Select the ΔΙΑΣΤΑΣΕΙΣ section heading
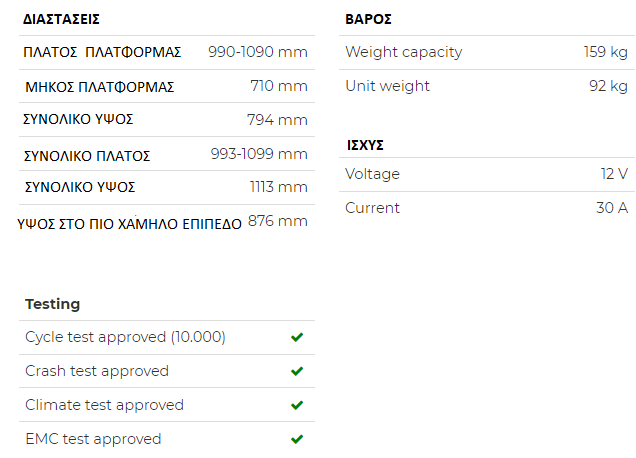Screen dimensions: 636x458 tap(61, 19)
